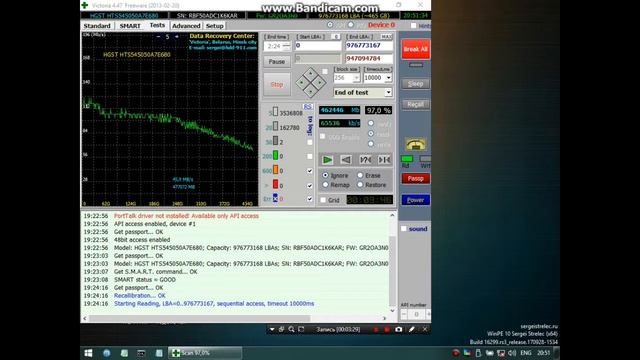The image size is (640, 360).
Task: Click the Victoria Scan 97,0% taskbar button
Action: click(x=205, y=353)
